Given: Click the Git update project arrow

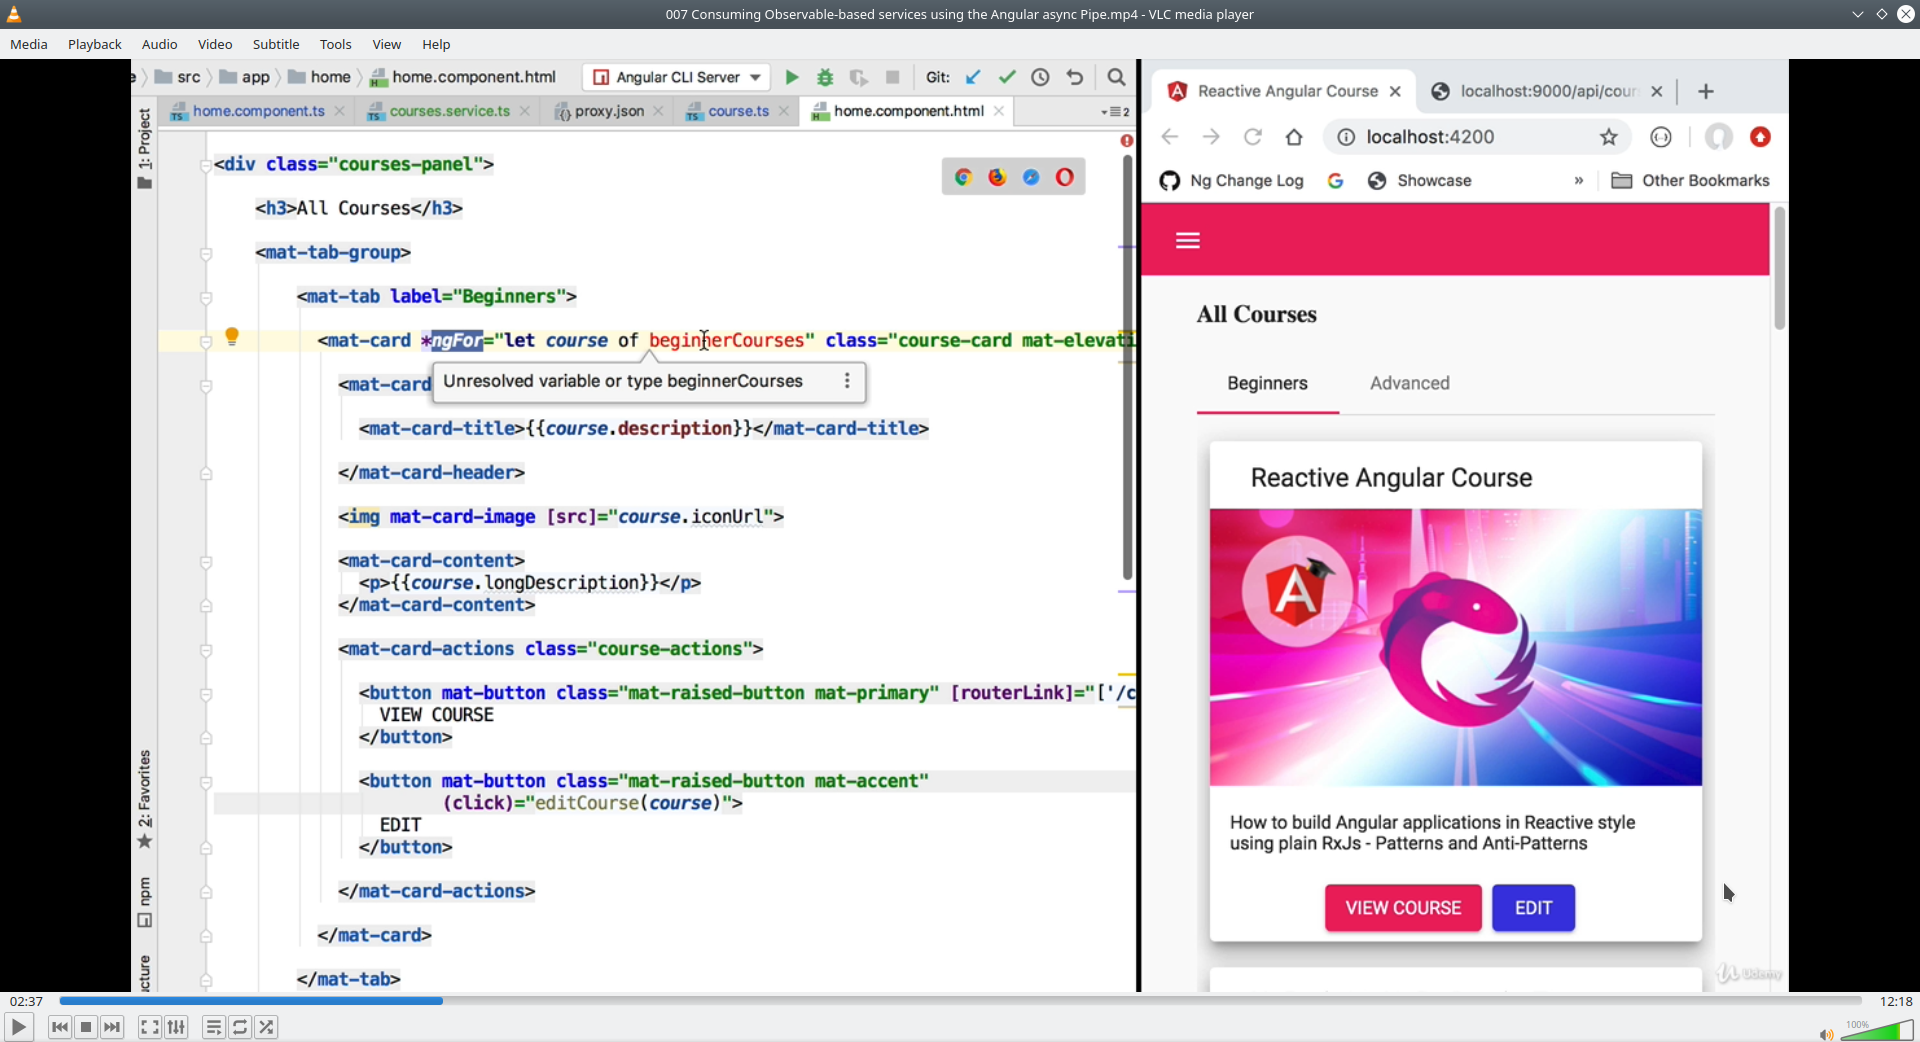Looking at the screenshot, I should coord(973,77).
